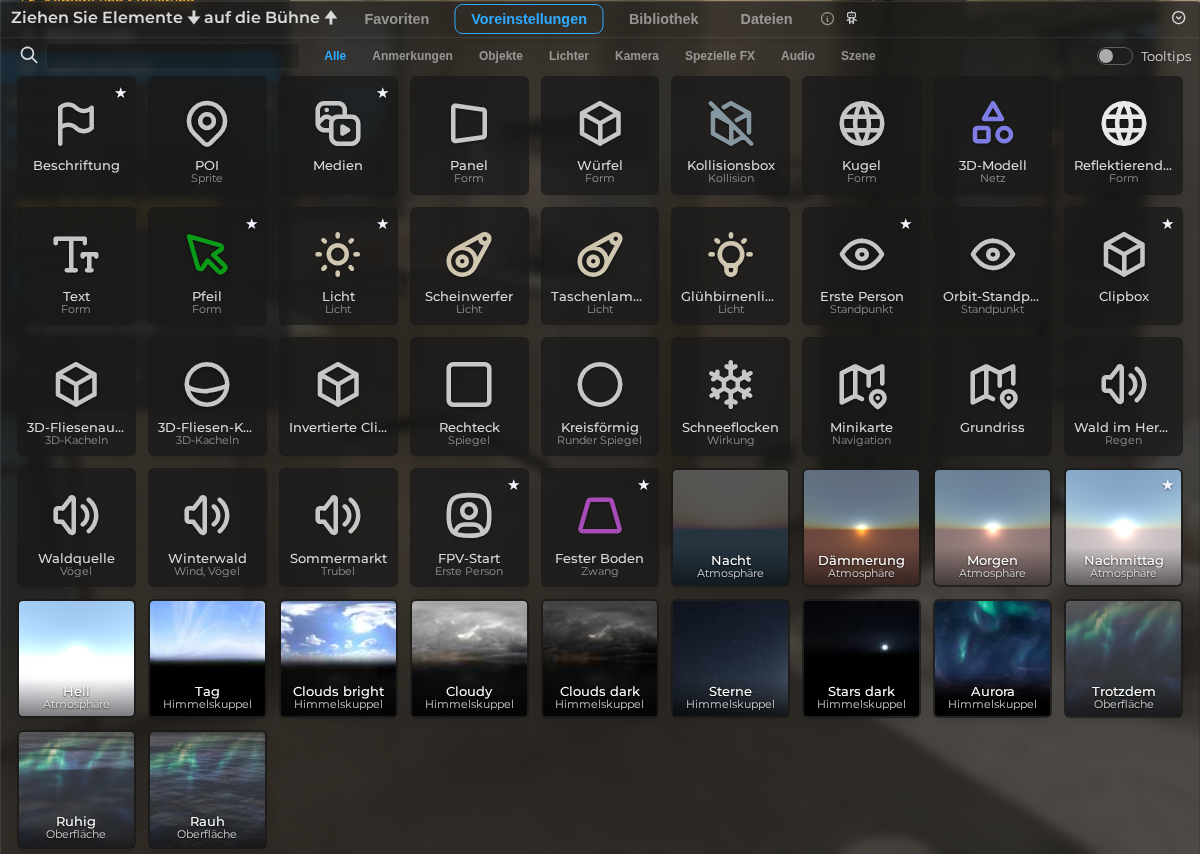
Task: Select the Dämmerung atmosphere thumbnail
Action: click(x=862, y=528)
